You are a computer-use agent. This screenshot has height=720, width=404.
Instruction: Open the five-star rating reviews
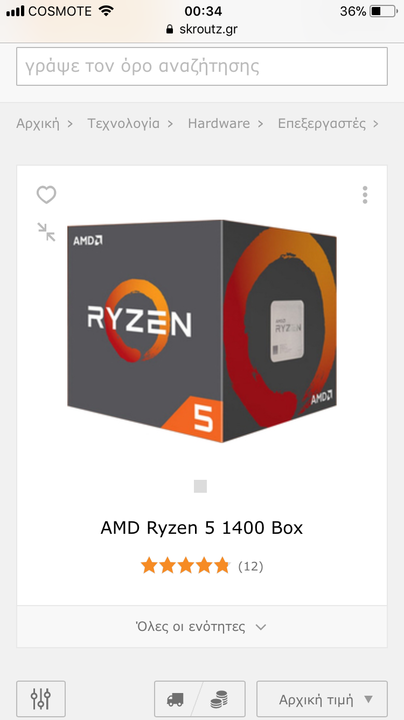[x=185, y=566]
